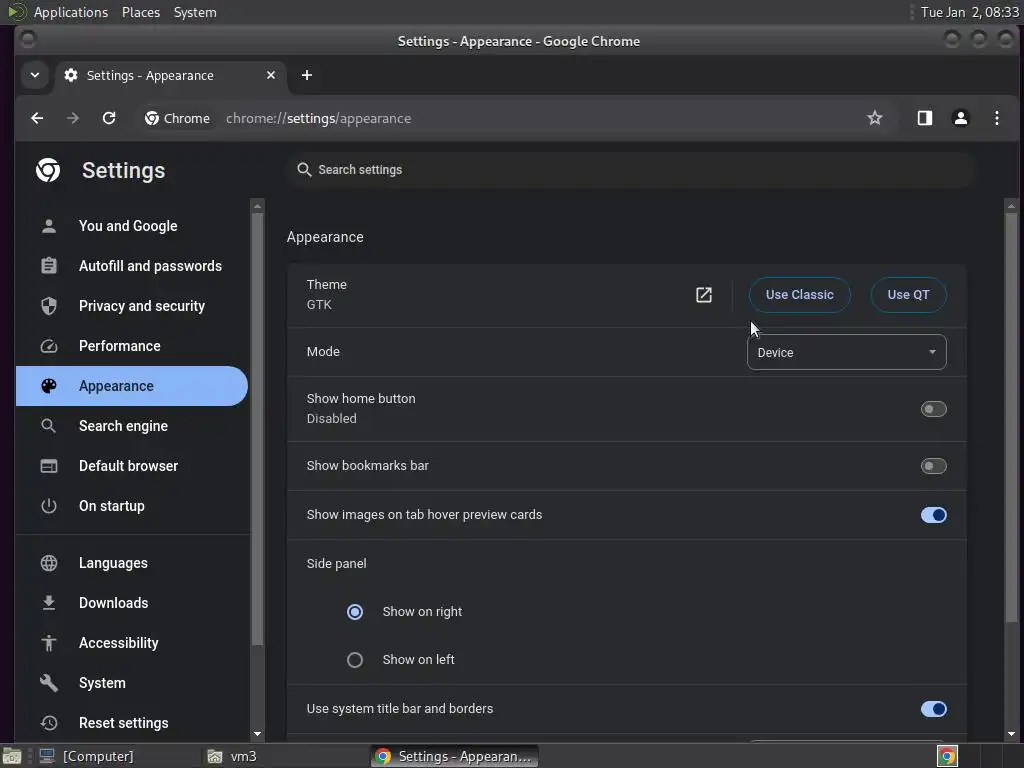Select Appearance in sidebar

point(132,386)
